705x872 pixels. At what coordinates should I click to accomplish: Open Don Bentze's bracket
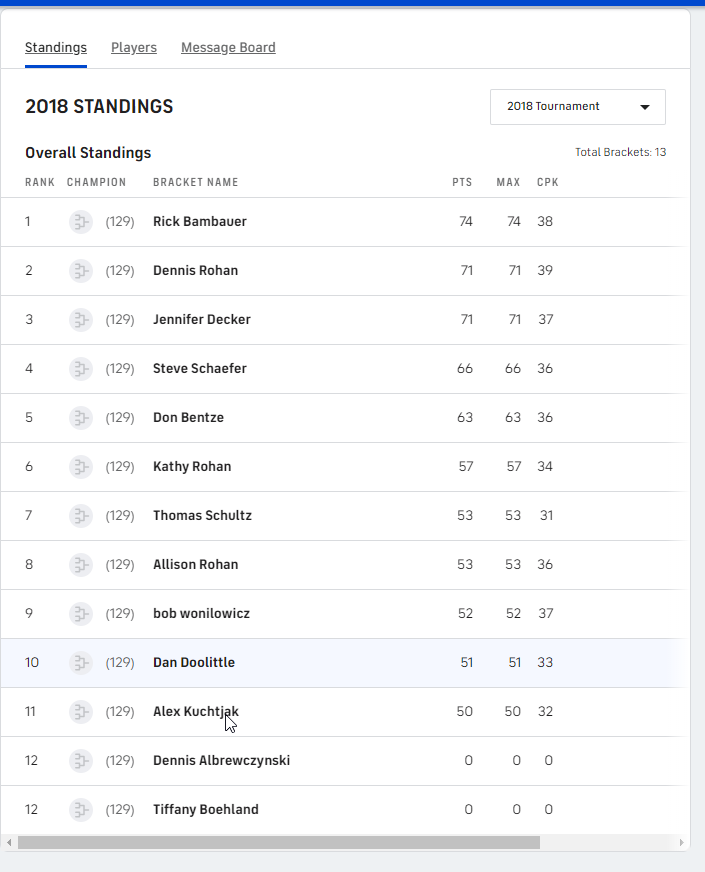(188, 418)
